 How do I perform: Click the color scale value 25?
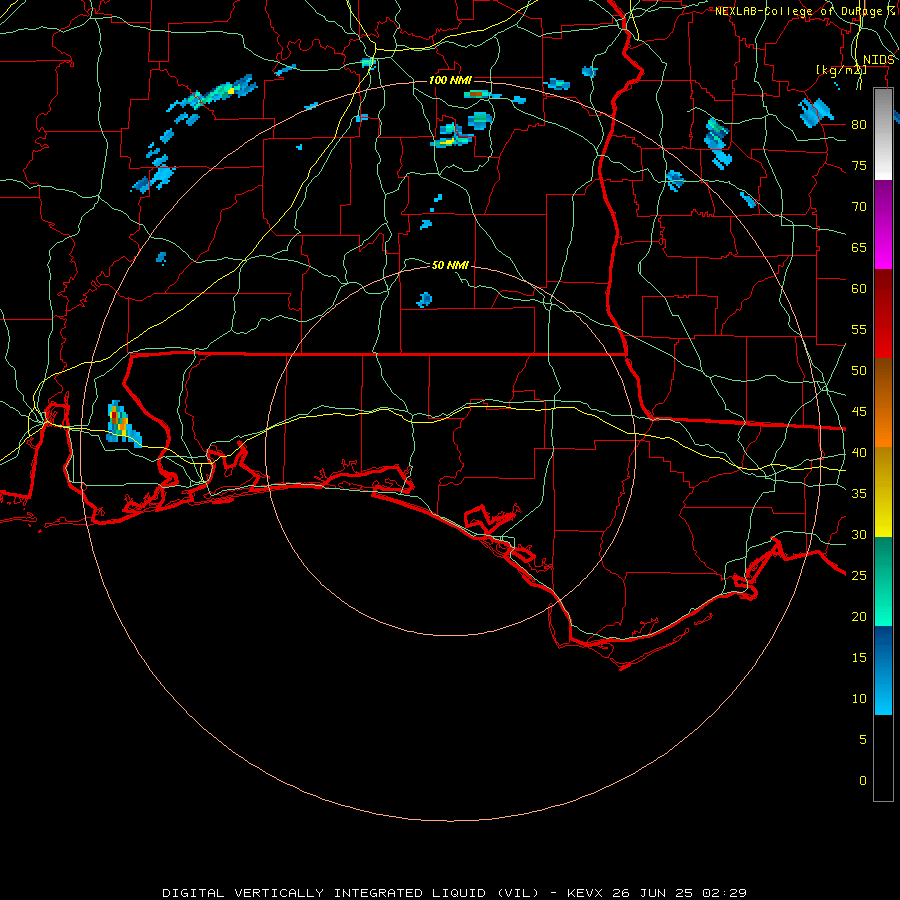[x=859, y=575]
